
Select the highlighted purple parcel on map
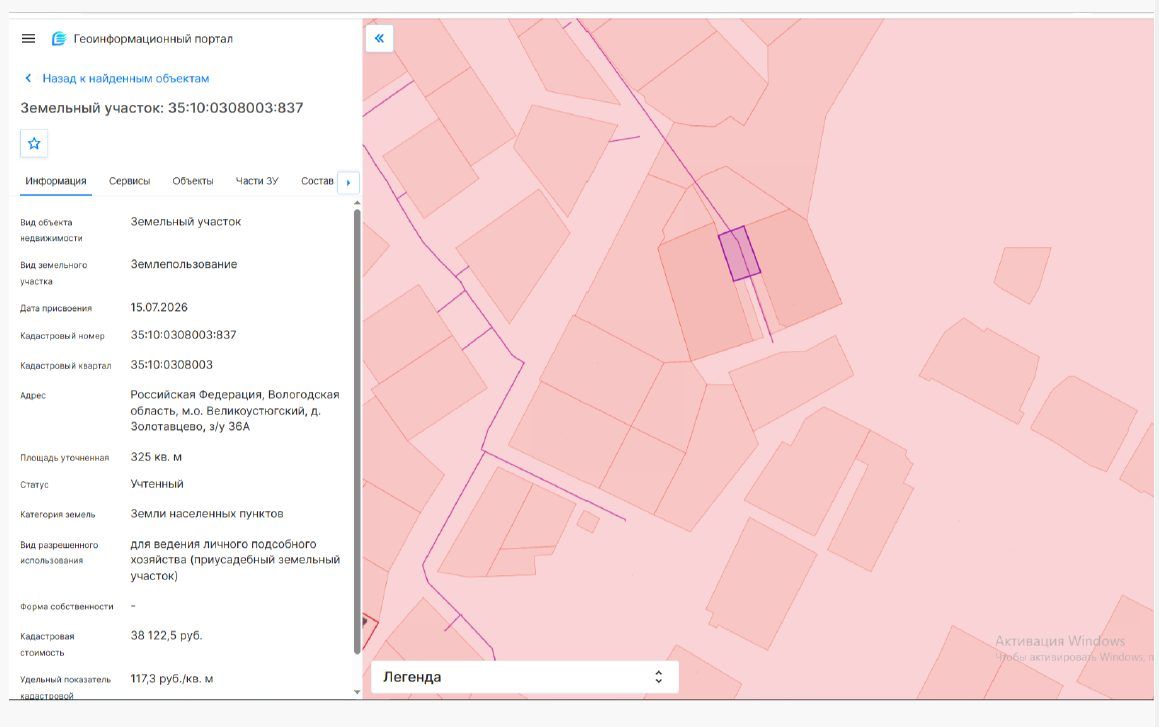point(739,254)
